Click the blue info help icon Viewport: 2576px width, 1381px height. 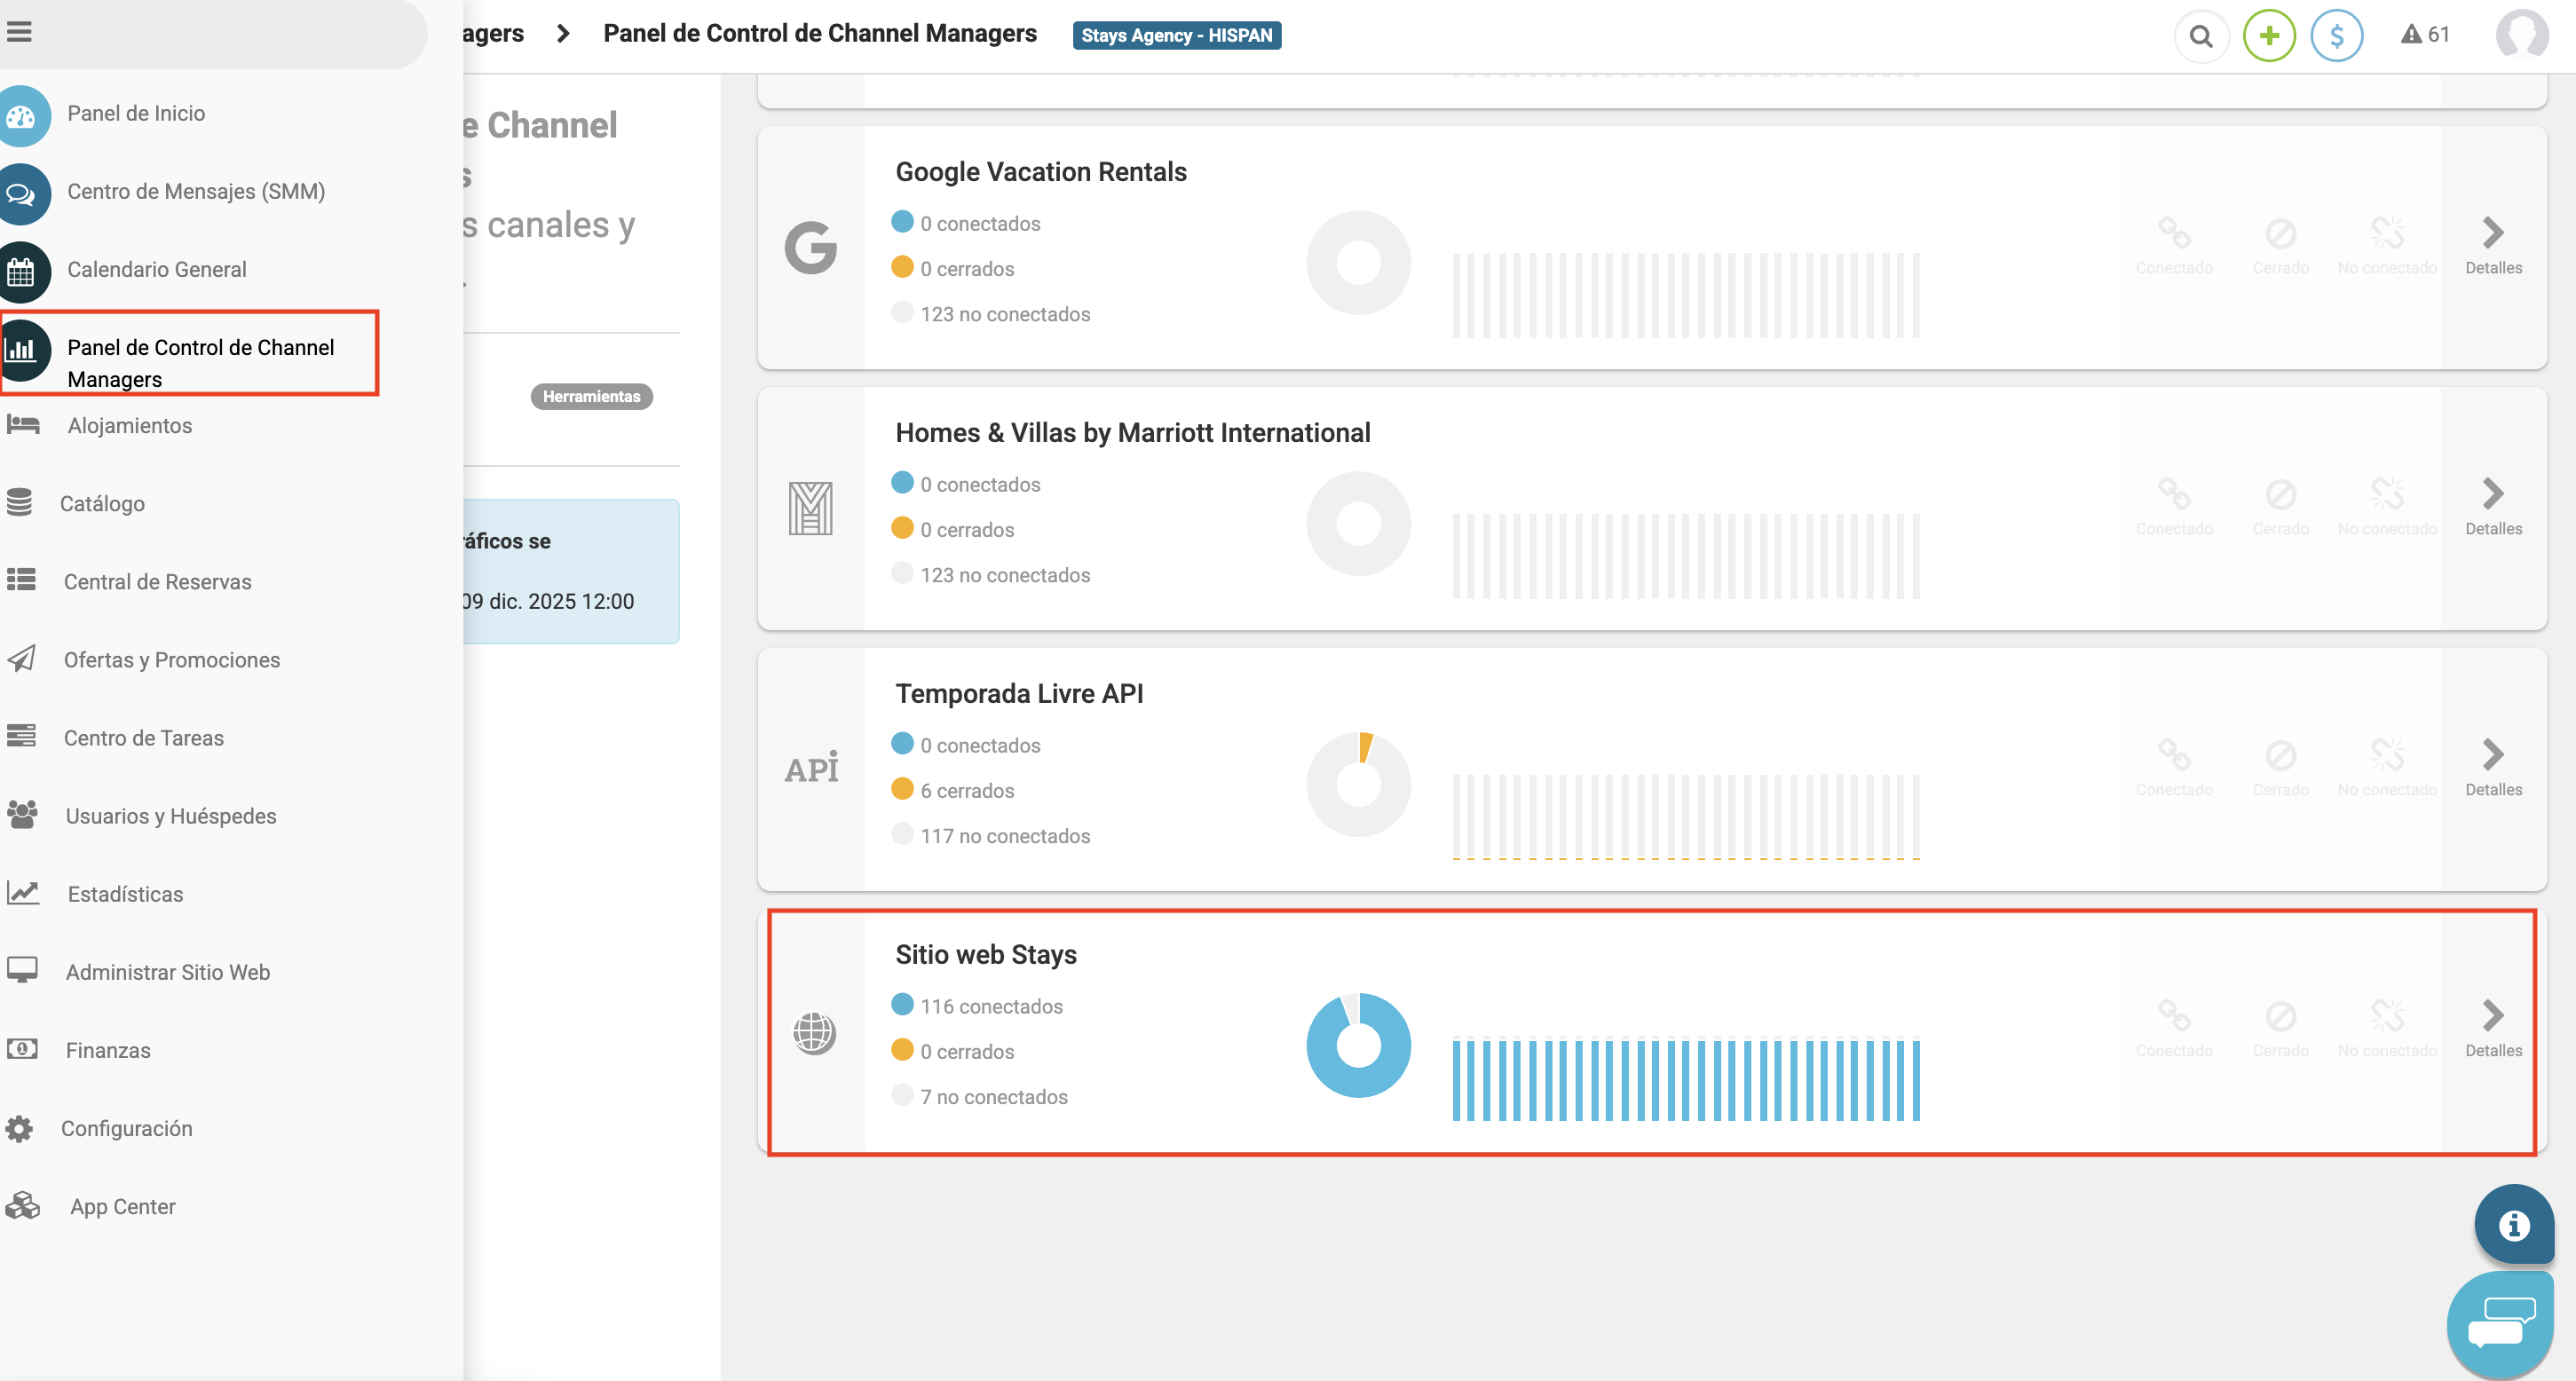[2513, 1224]
